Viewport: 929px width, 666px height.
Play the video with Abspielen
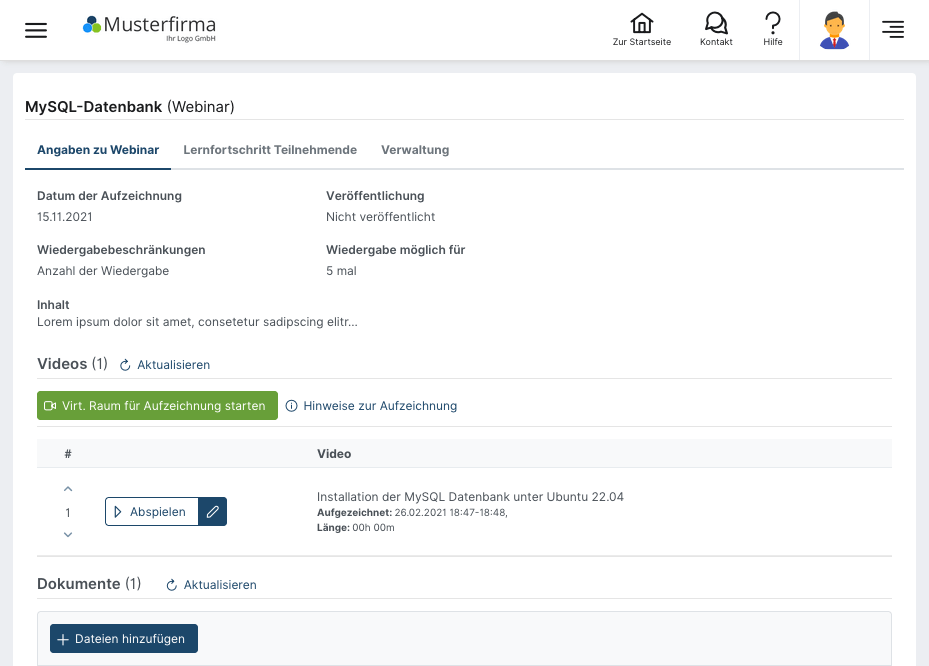152,511
